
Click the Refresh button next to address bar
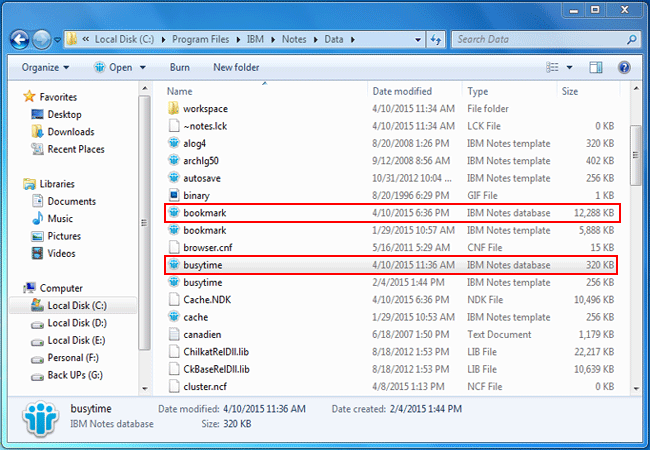436,40
